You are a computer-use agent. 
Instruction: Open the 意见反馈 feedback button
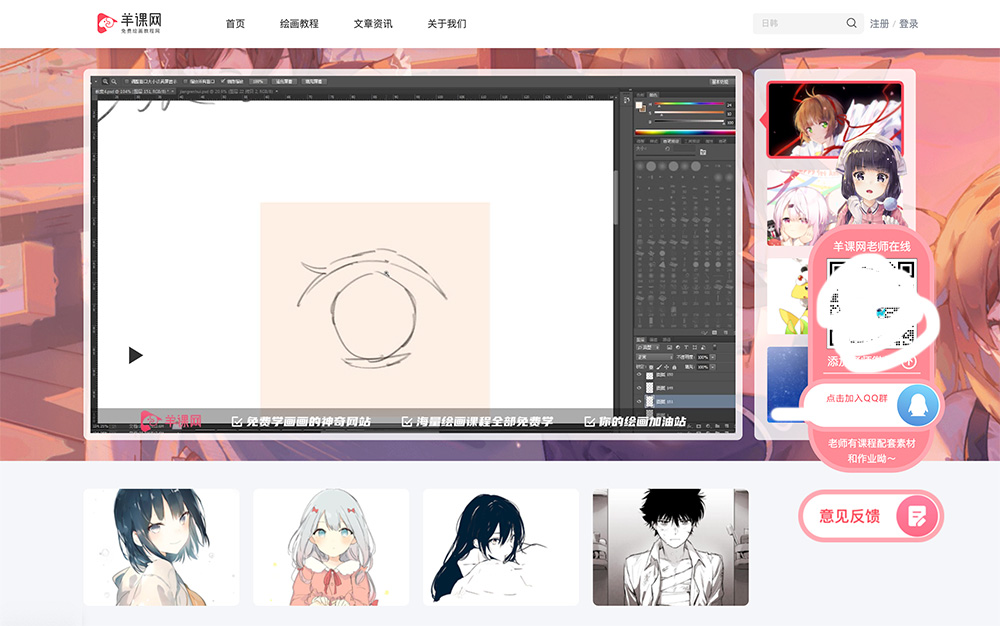click(870, 516)
